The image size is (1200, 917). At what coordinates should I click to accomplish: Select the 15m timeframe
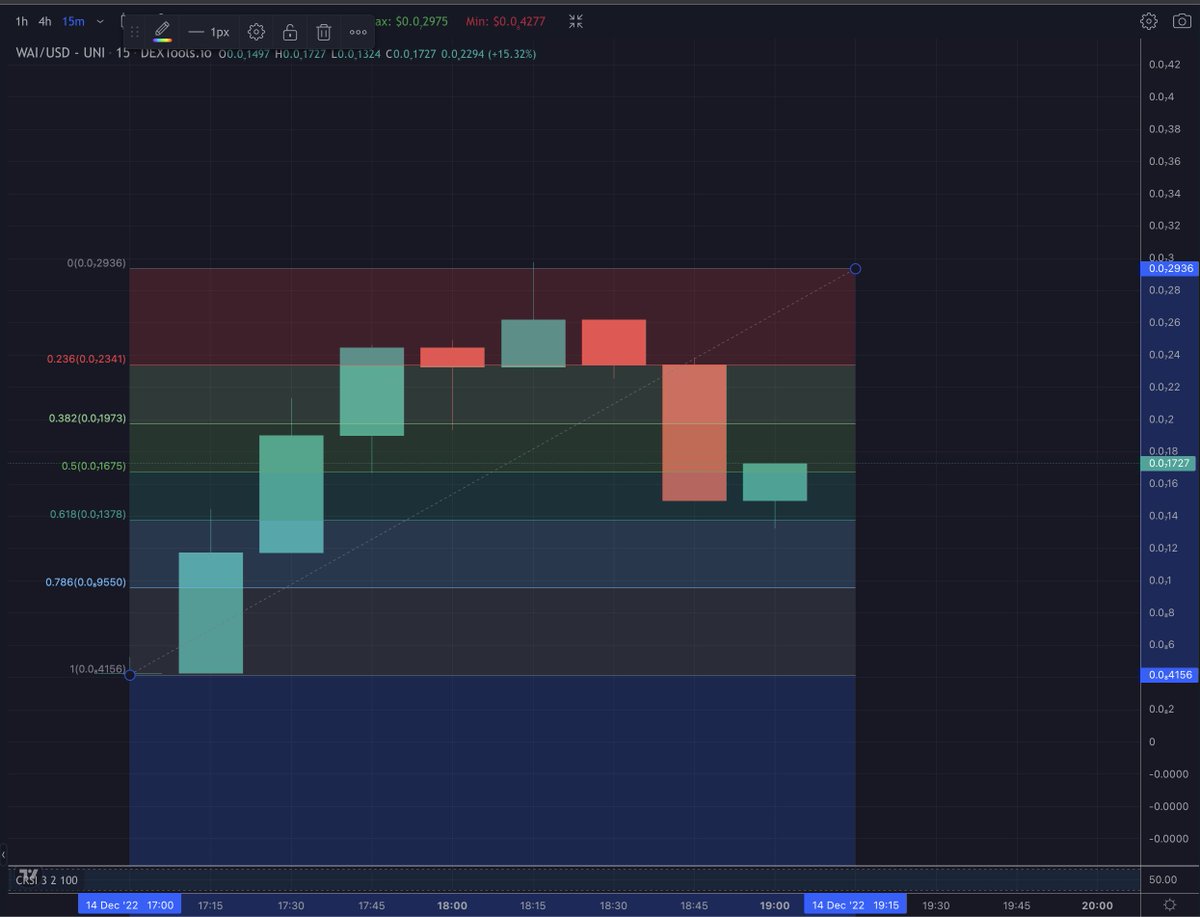coord(73,20)
